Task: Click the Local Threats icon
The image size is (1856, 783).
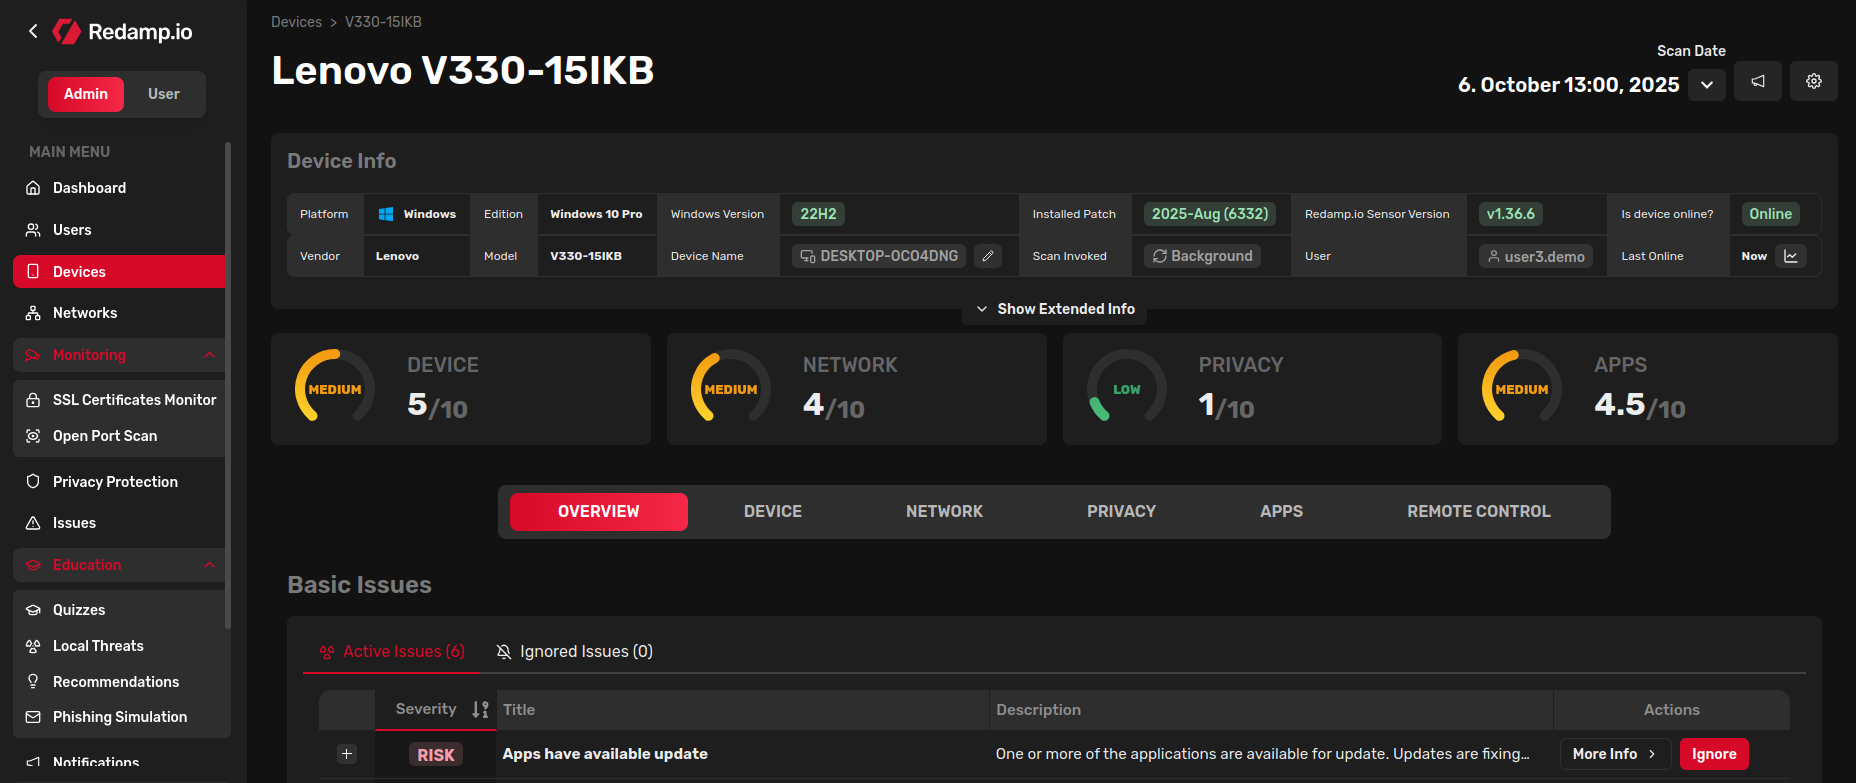Action: pos(33,646)
